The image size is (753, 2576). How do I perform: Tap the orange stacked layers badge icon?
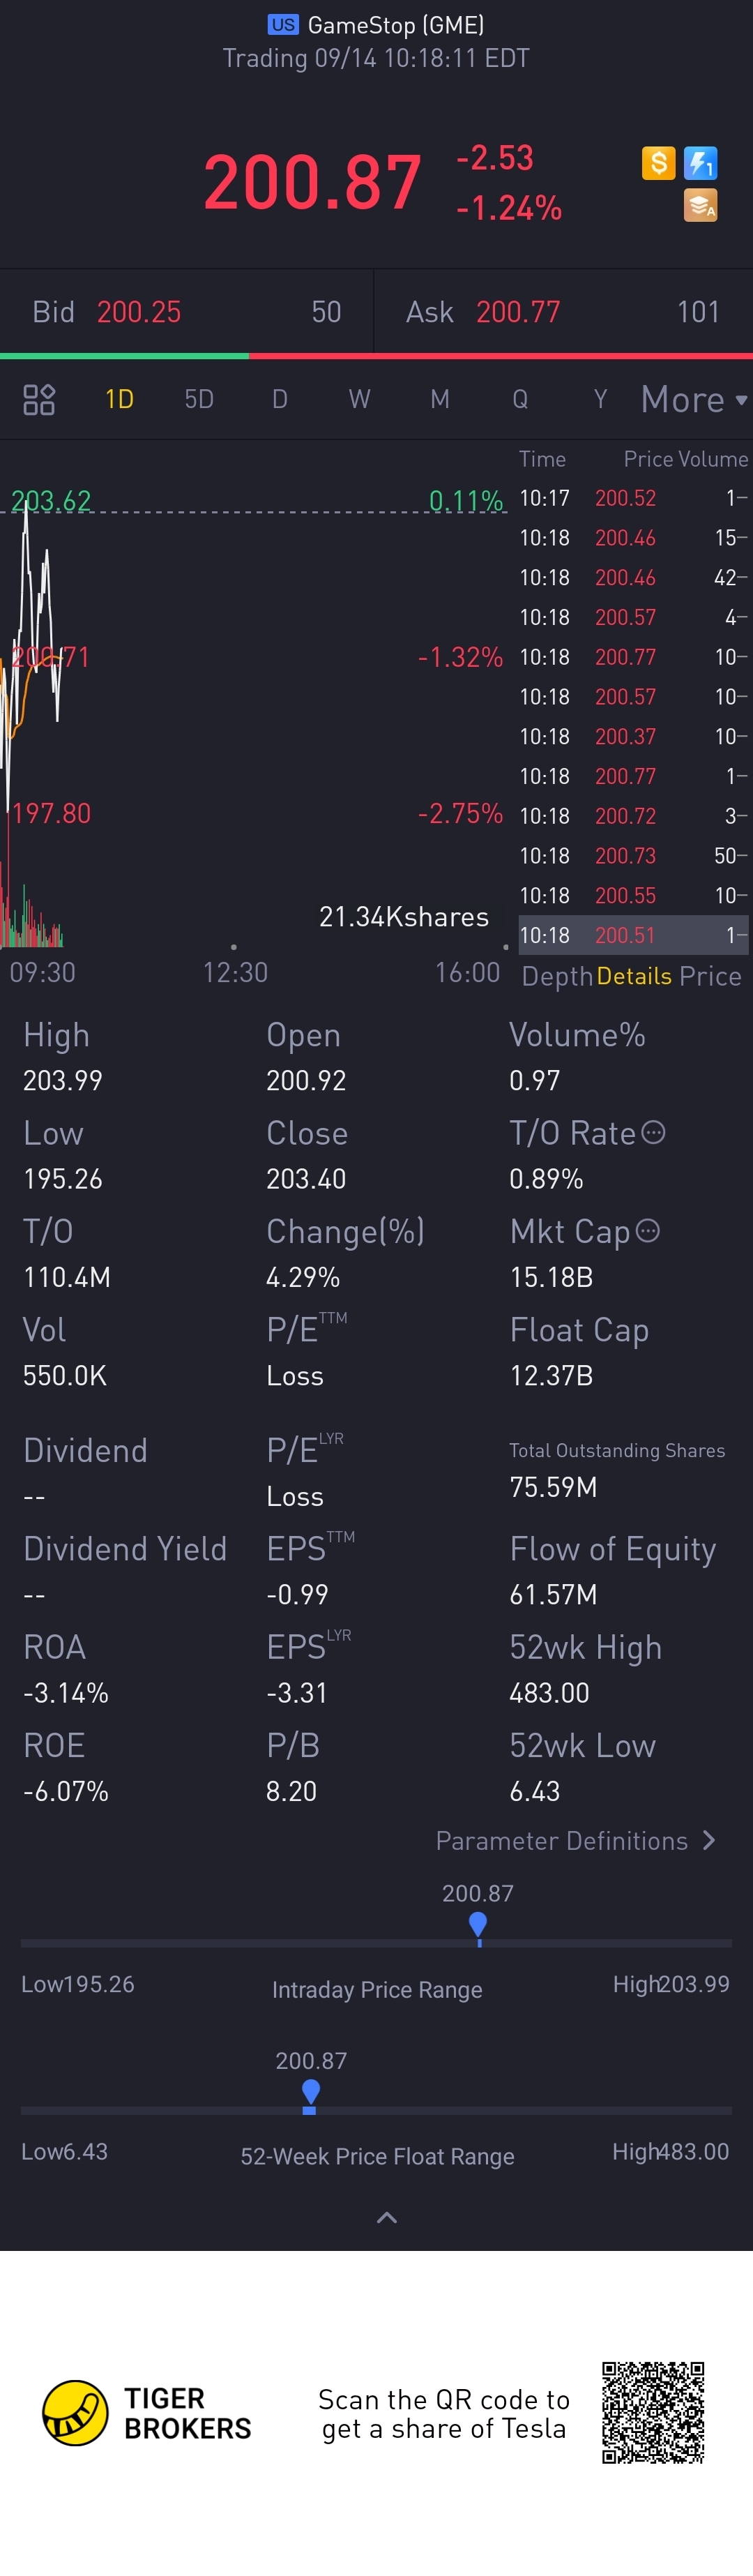700,205
